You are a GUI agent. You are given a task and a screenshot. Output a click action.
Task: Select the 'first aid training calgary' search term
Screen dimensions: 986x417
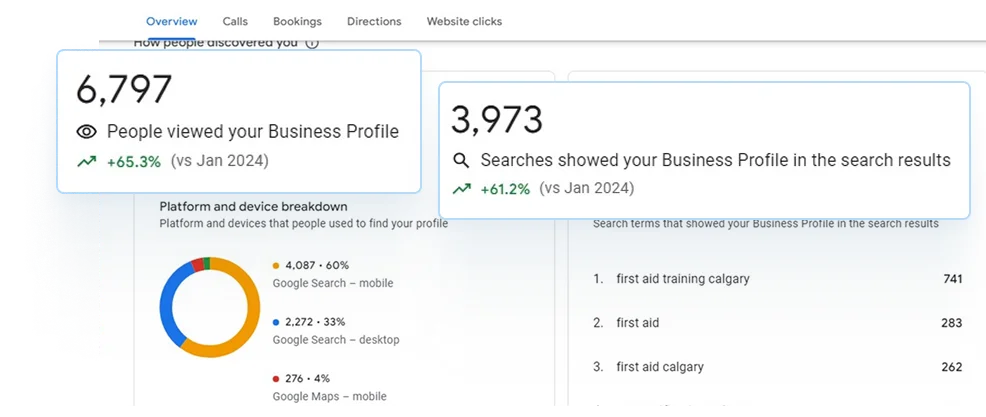pos(682,279)
